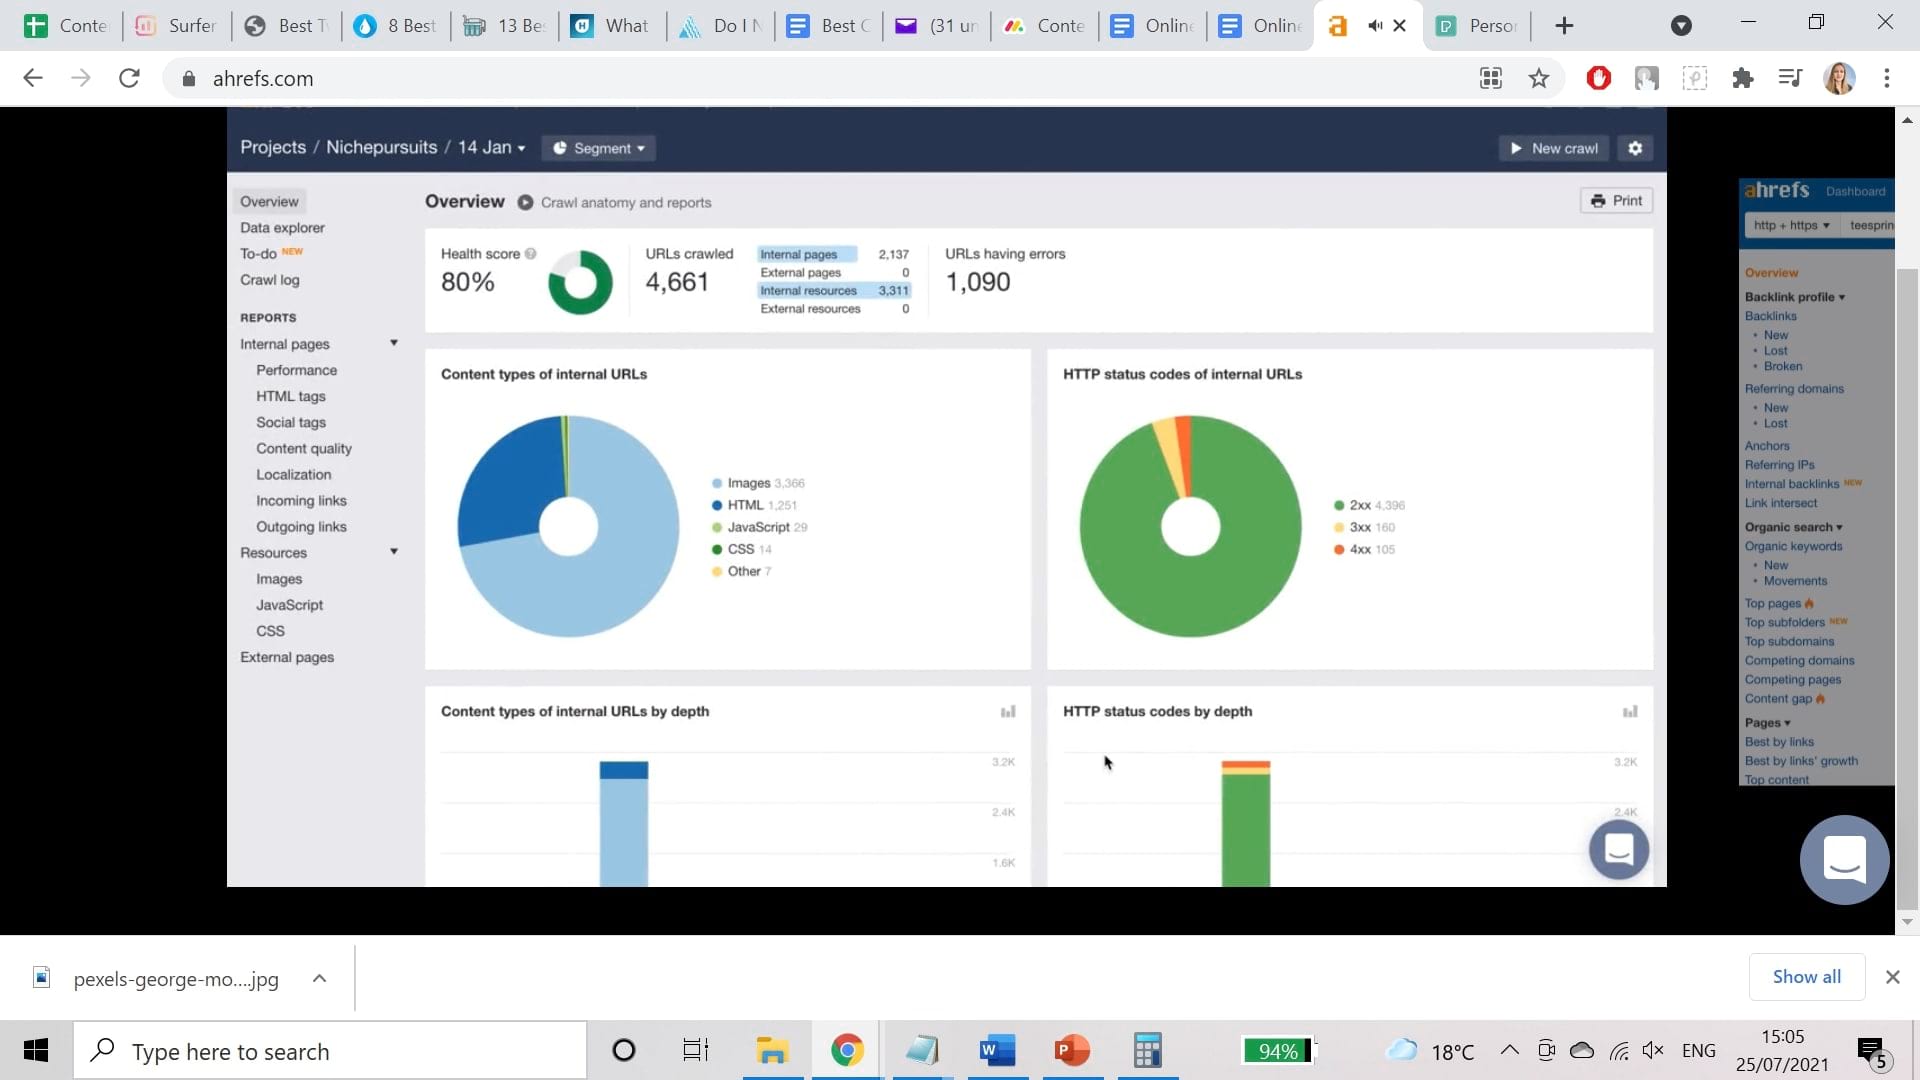
Task: Open a new browser tab
Action: coord(1565,26)
